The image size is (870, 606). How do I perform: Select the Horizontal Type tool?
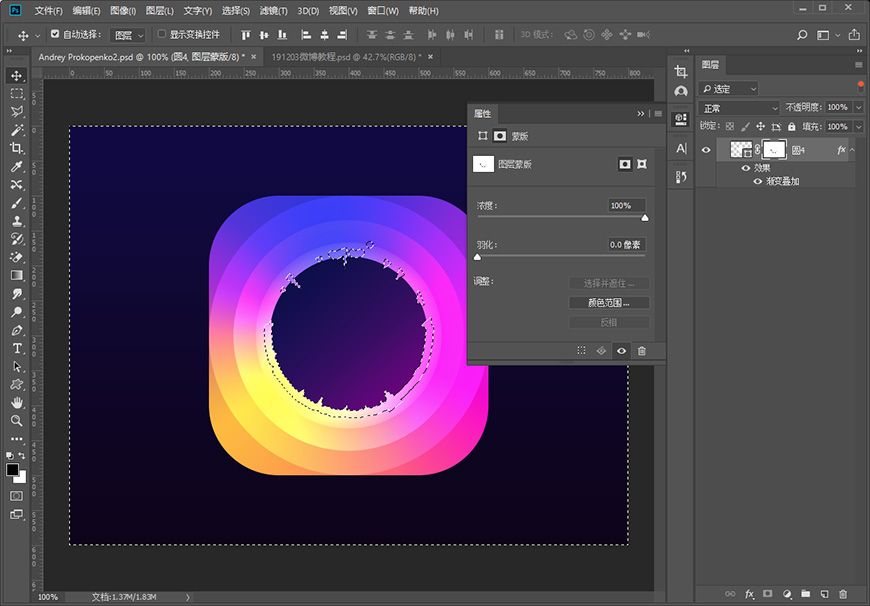point(17,349)
